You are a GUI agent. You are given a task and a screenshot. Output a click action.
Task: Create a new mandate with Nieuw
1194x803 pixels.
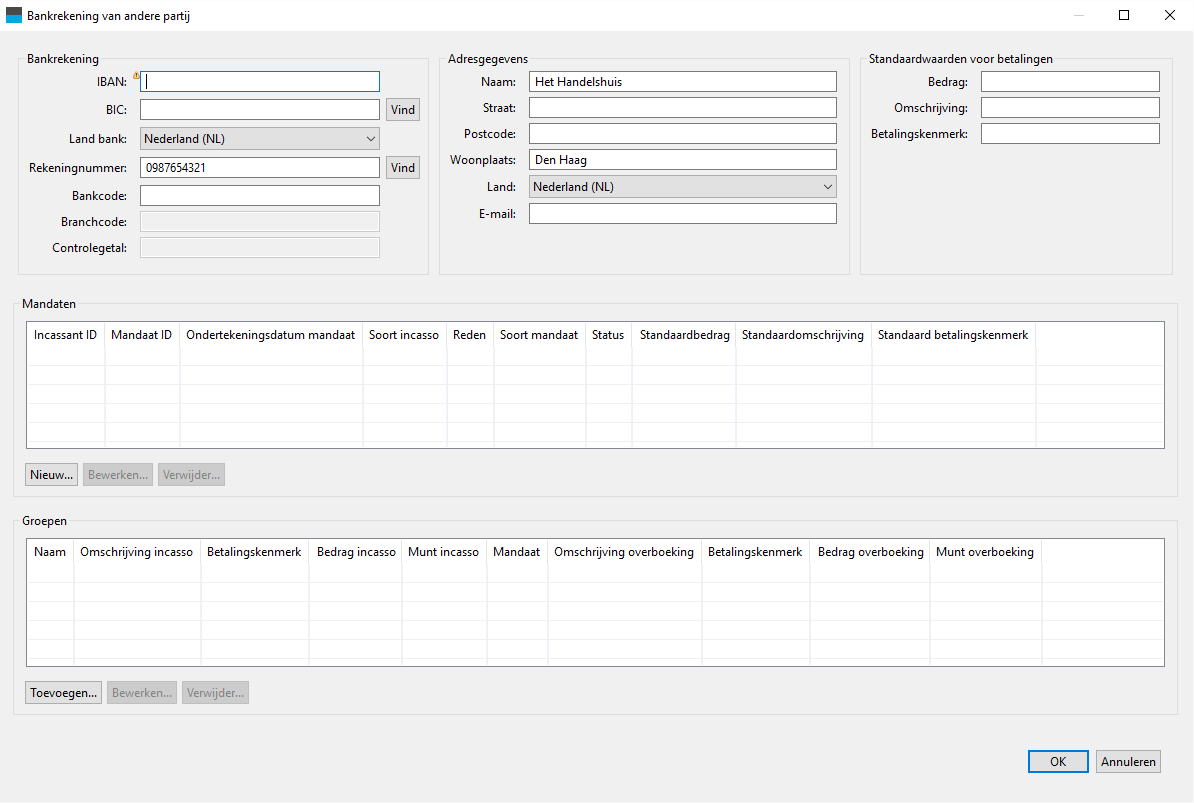[x=52, y=475]
